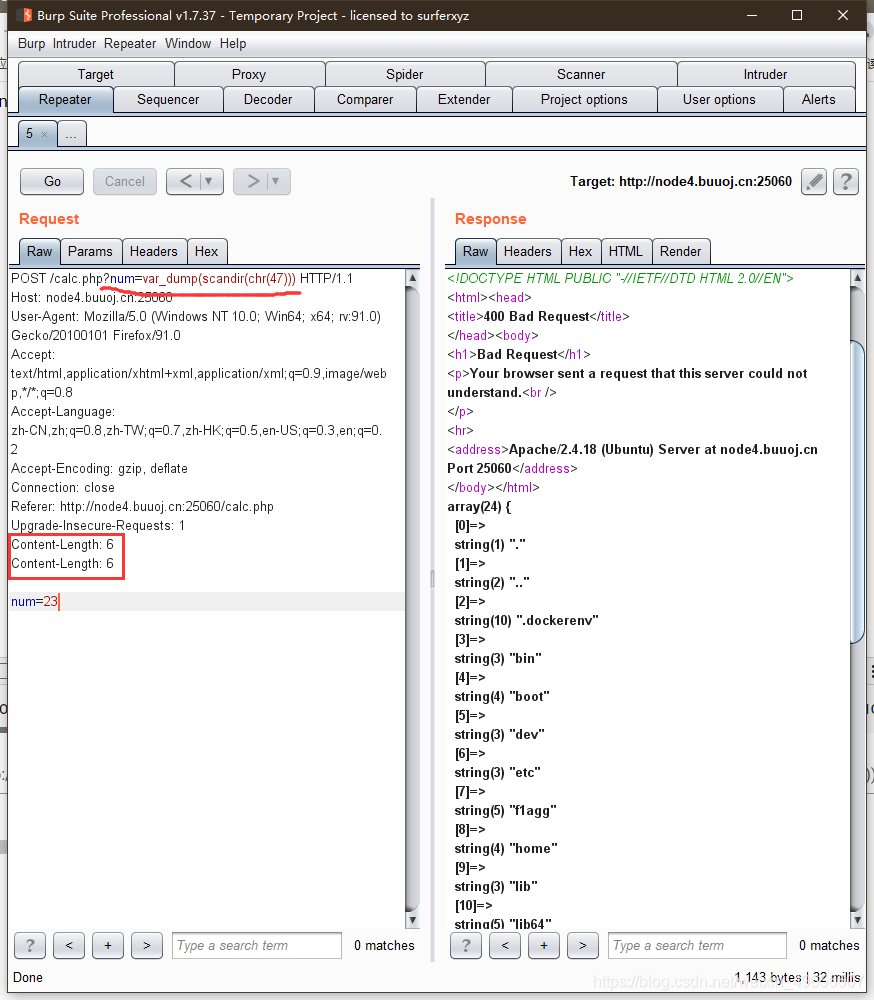Select Request Raw view tab

coord(40,251)
